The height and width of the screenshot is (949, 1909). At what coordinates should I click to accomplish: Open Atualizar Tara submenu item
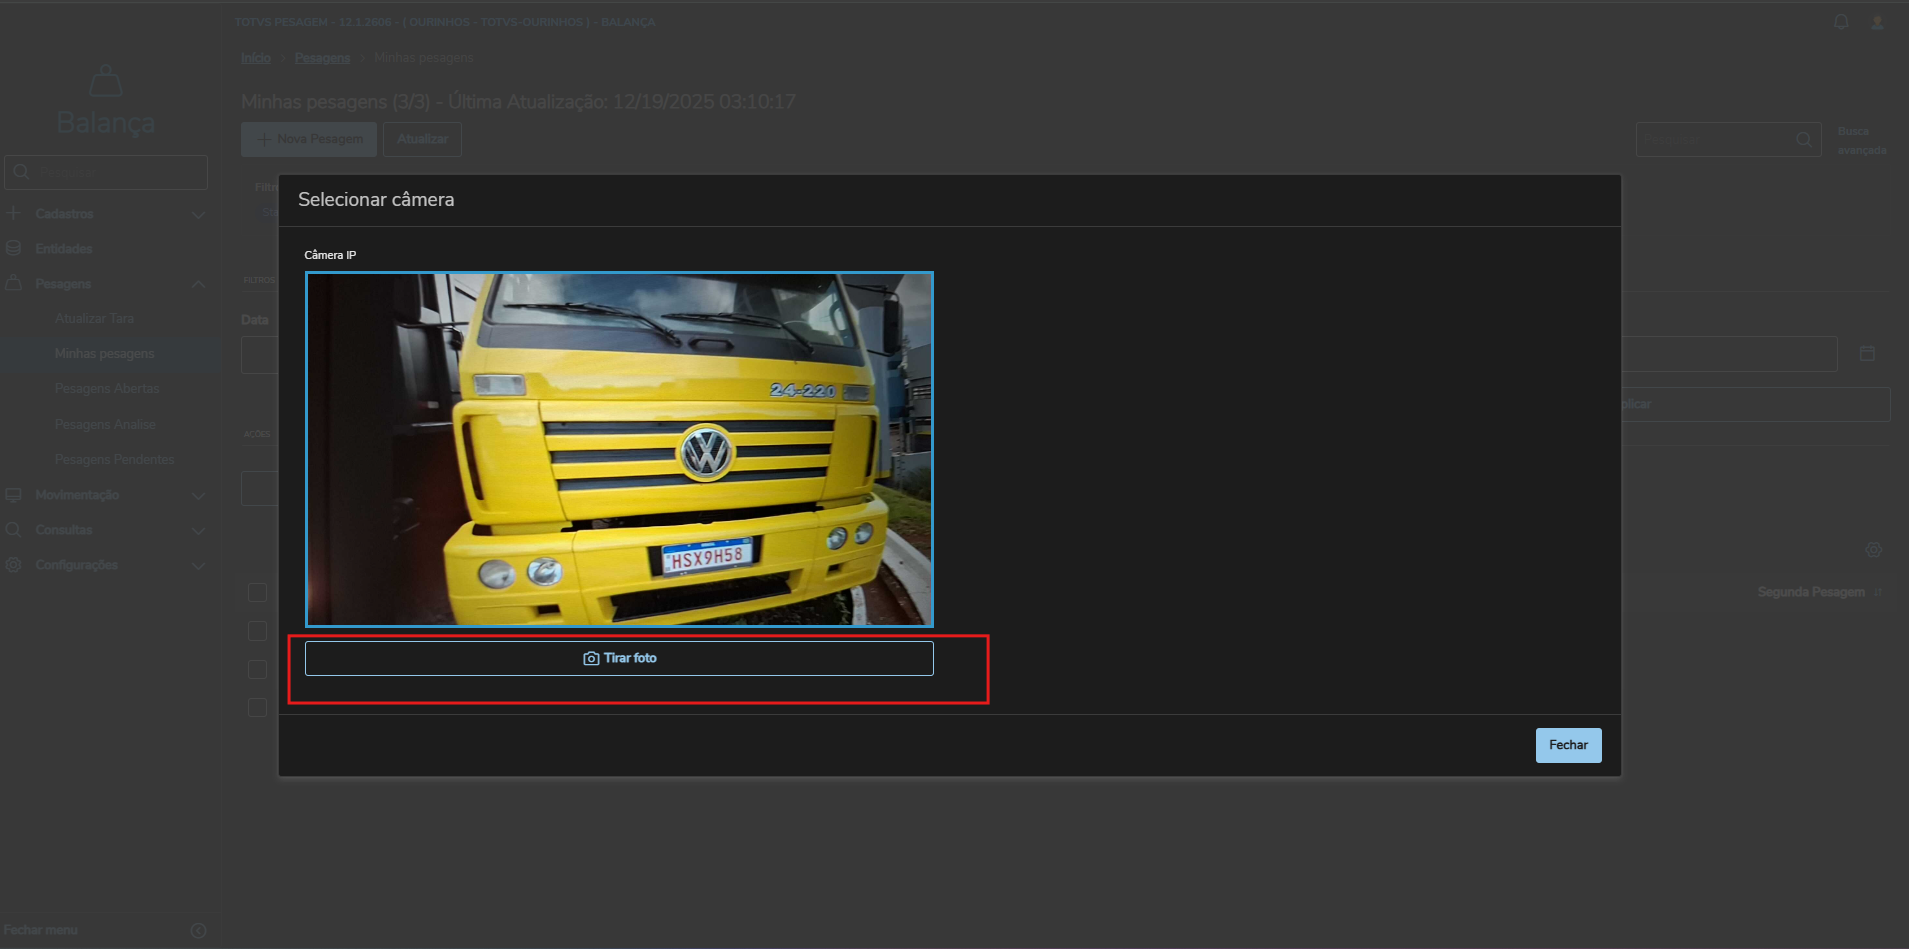[94, 319]
